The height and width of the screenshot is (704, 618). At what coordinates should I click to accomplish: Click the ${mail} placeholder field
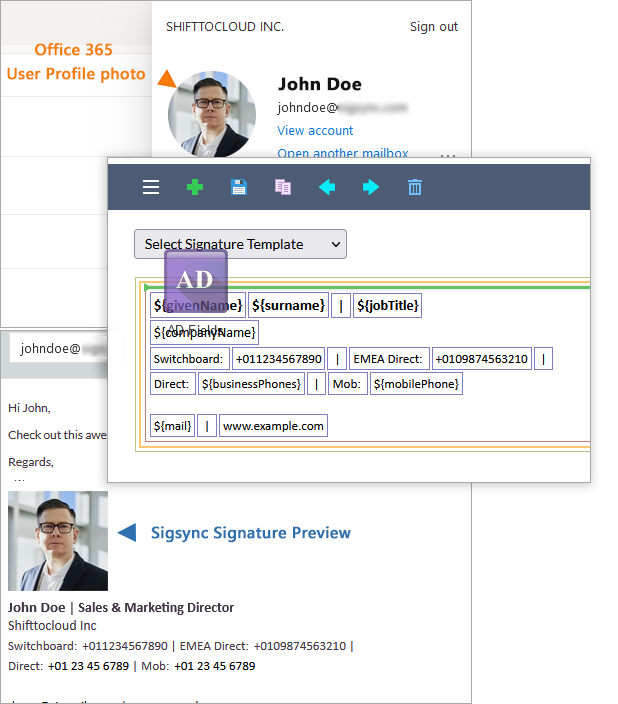click(172, 426)
